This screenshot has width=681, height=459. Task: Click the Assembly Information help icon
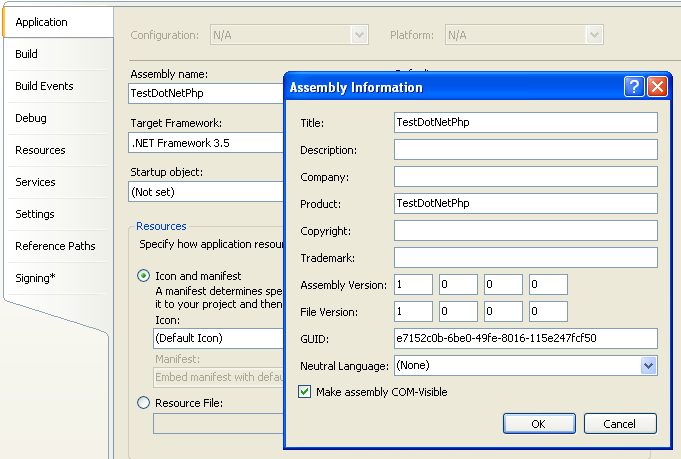[634, 87]
